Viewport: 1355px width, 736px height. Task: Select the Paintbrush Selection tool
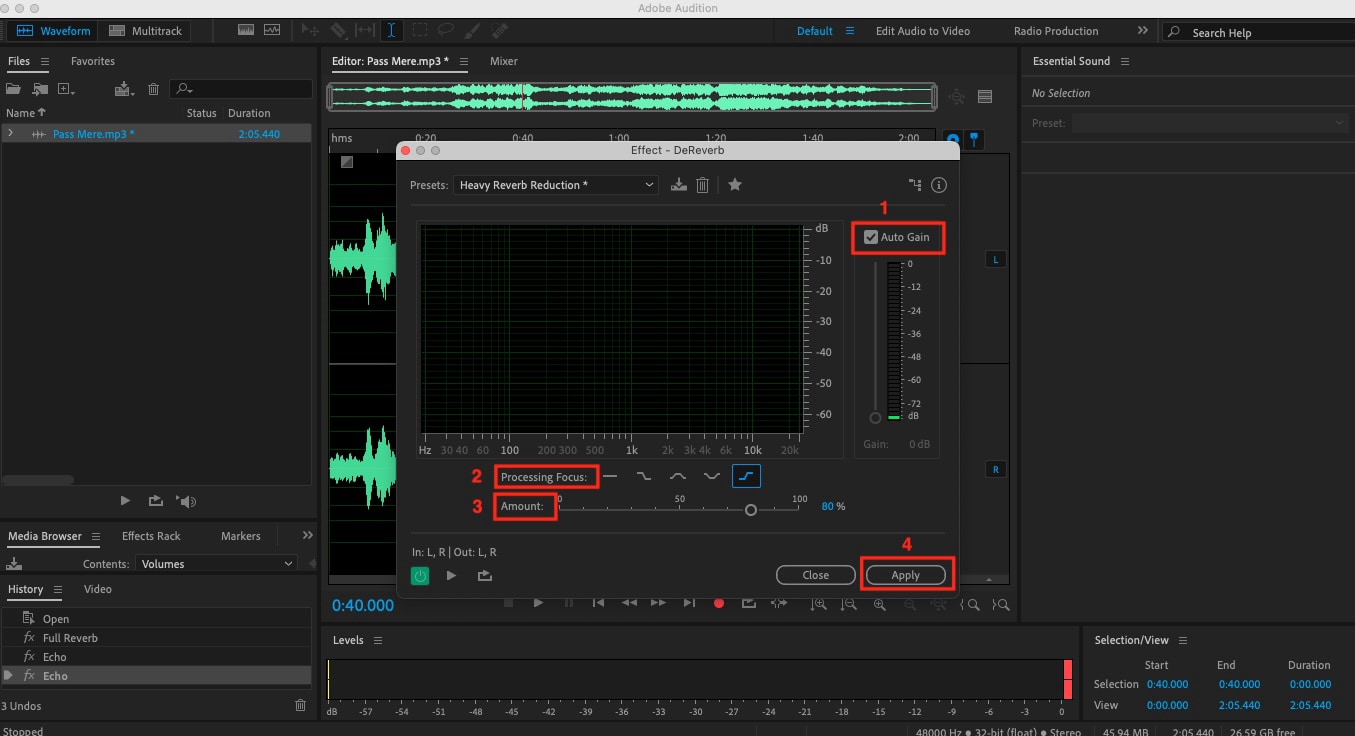473,31
